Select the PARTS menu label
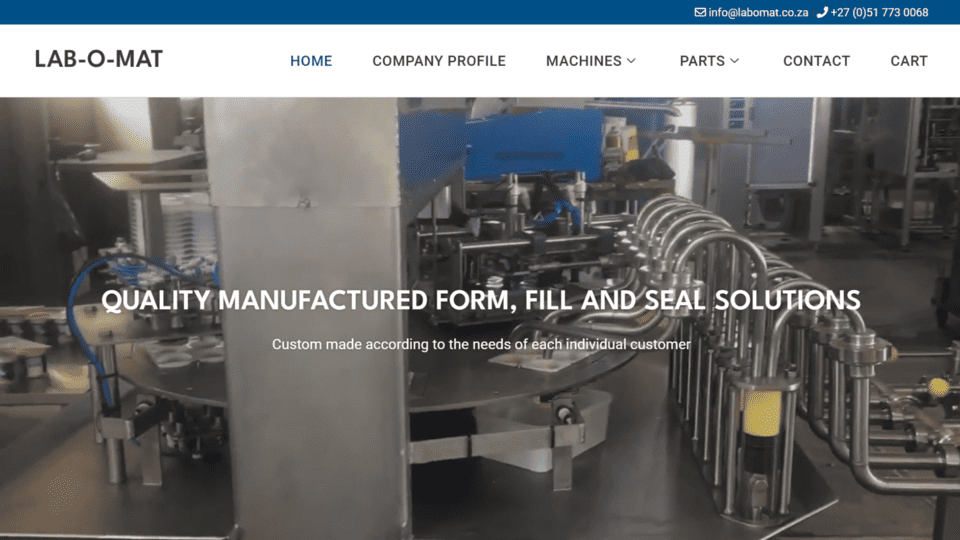This screenshot has height=540, width=960. click(702, 61)
